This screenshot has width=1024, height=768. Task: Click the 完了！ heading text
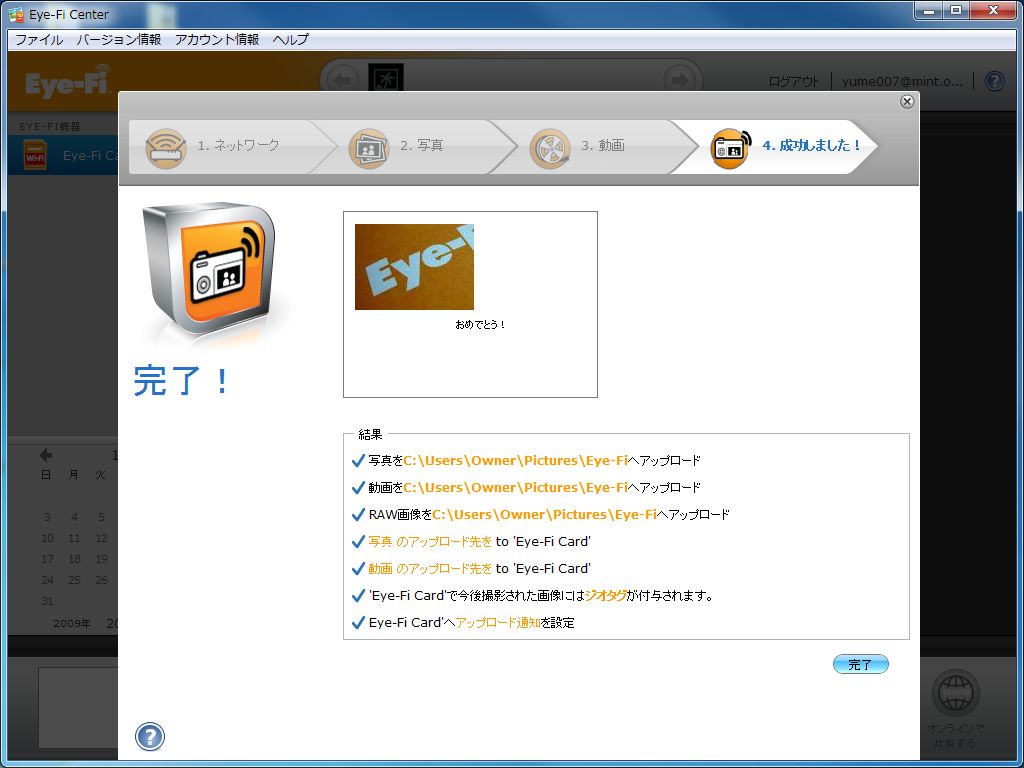182,381
